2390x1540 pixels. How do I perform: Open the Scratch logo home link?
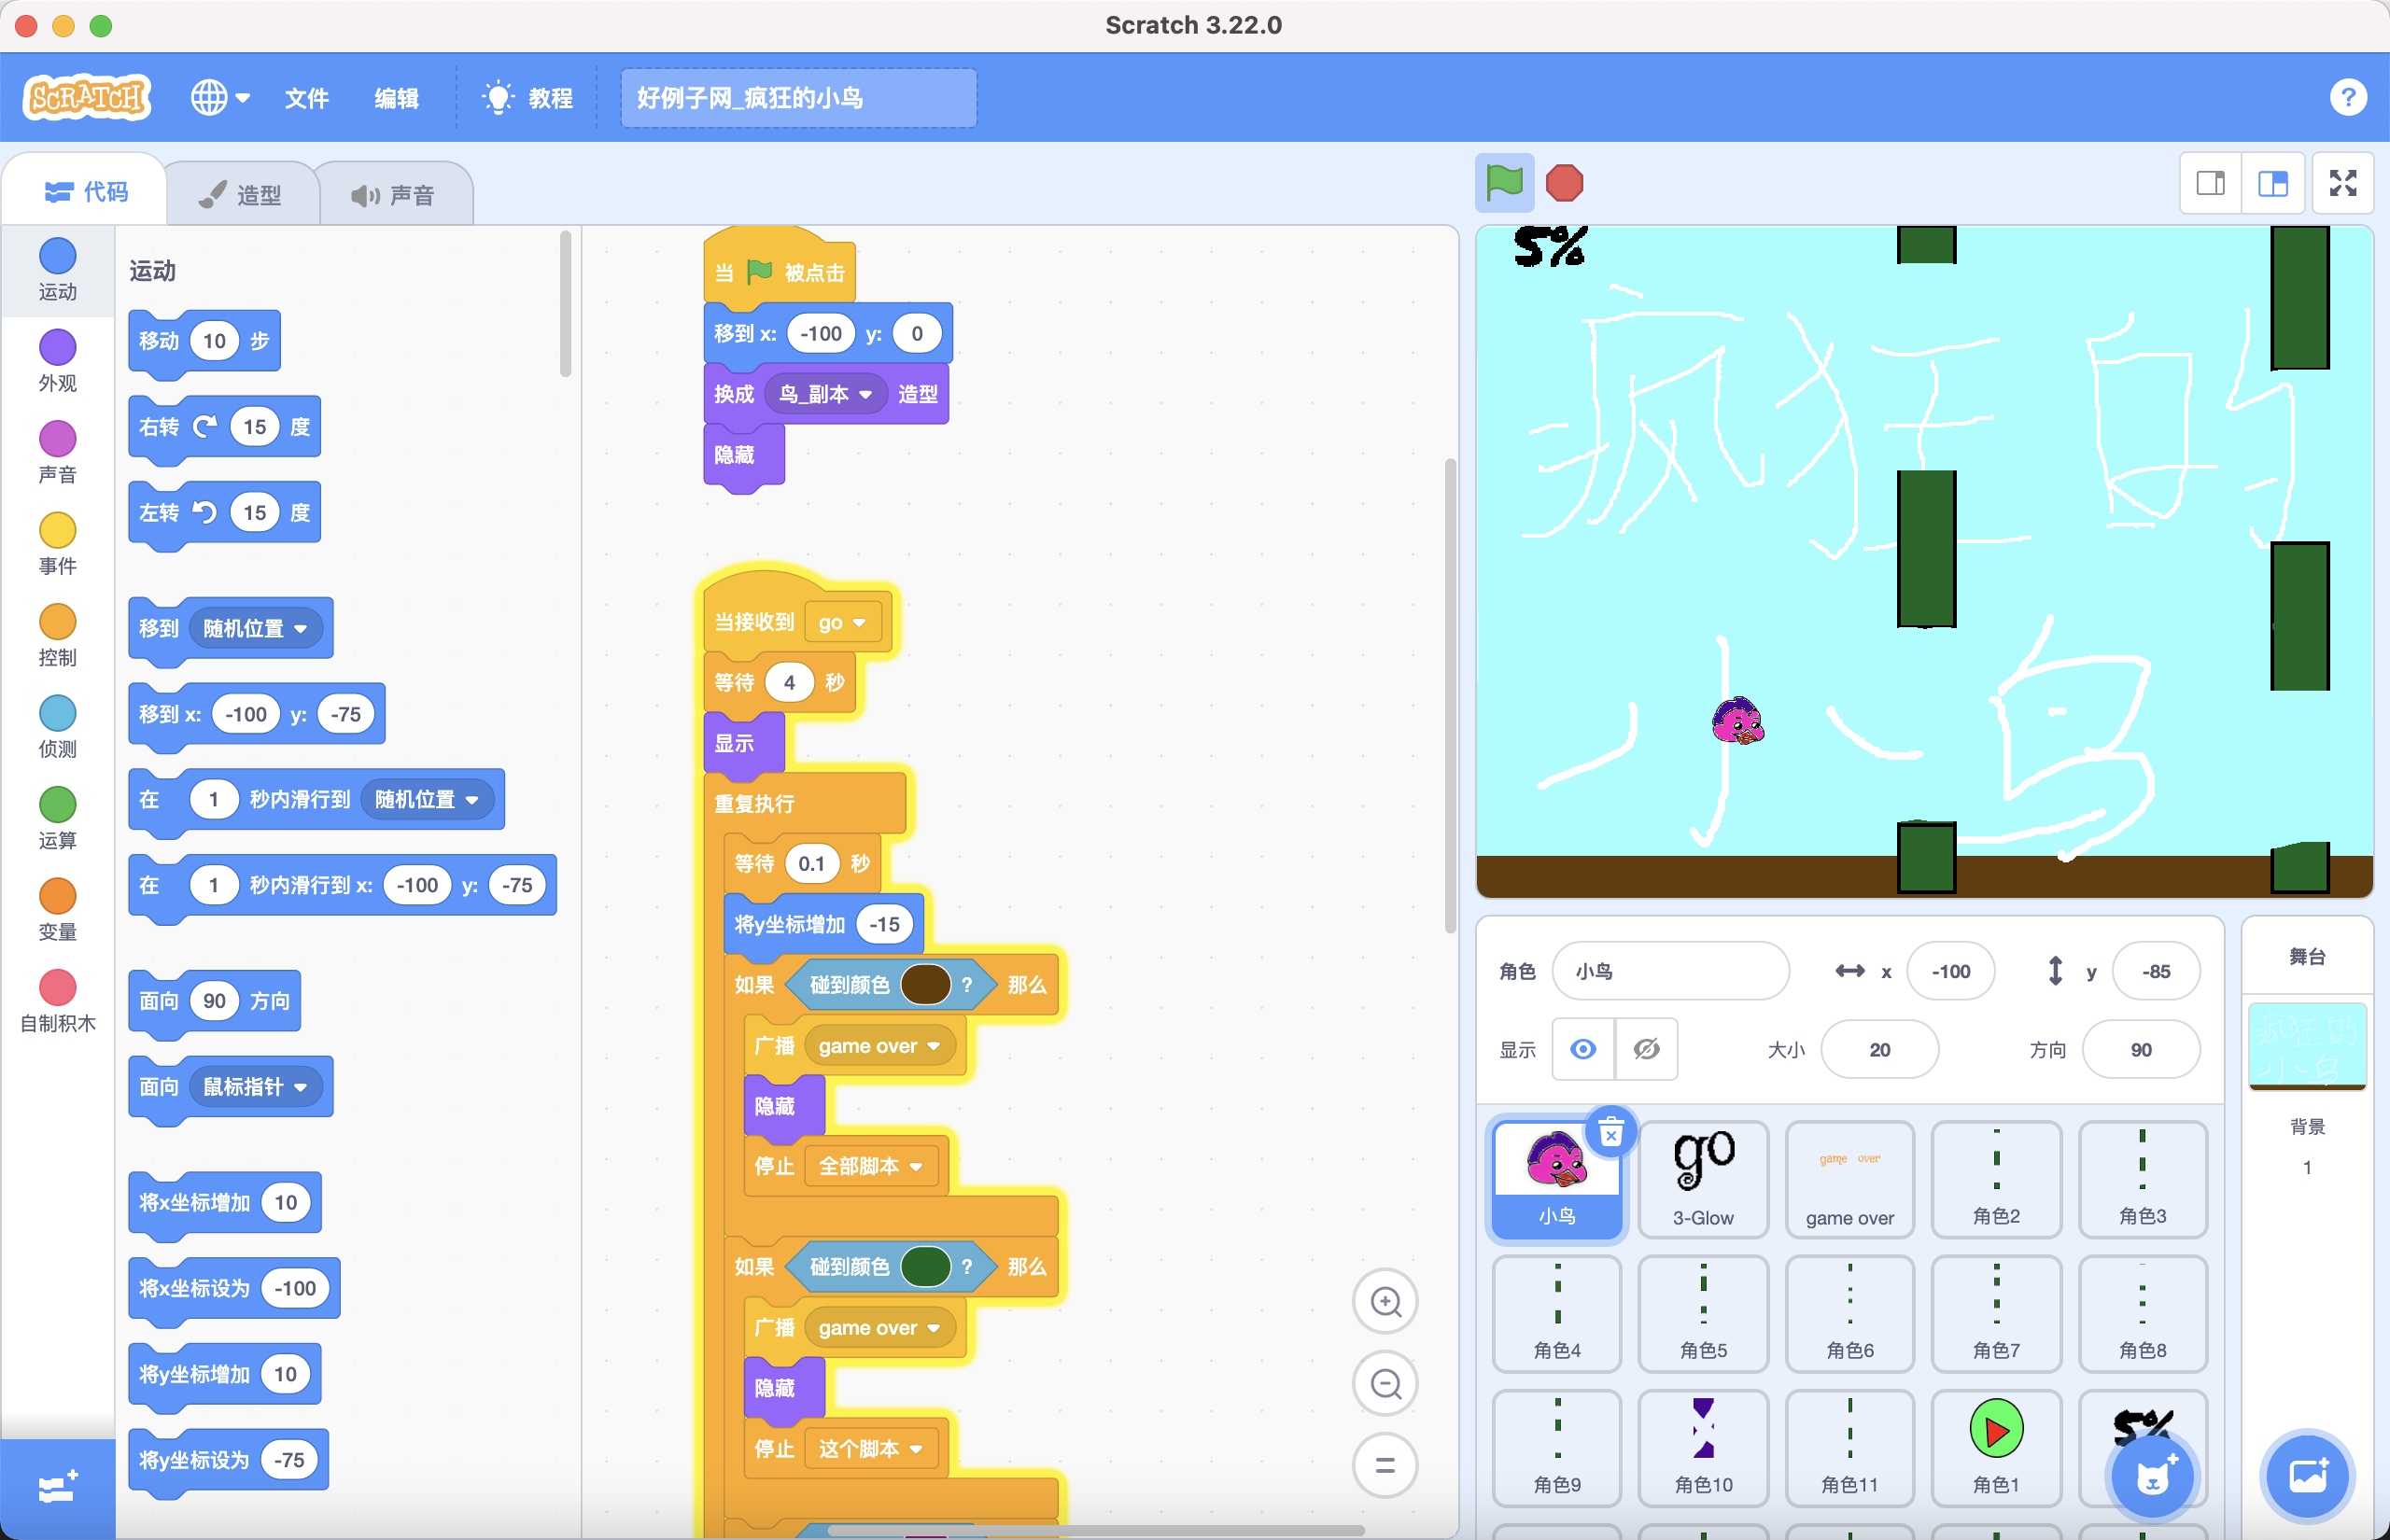[87, 97]
